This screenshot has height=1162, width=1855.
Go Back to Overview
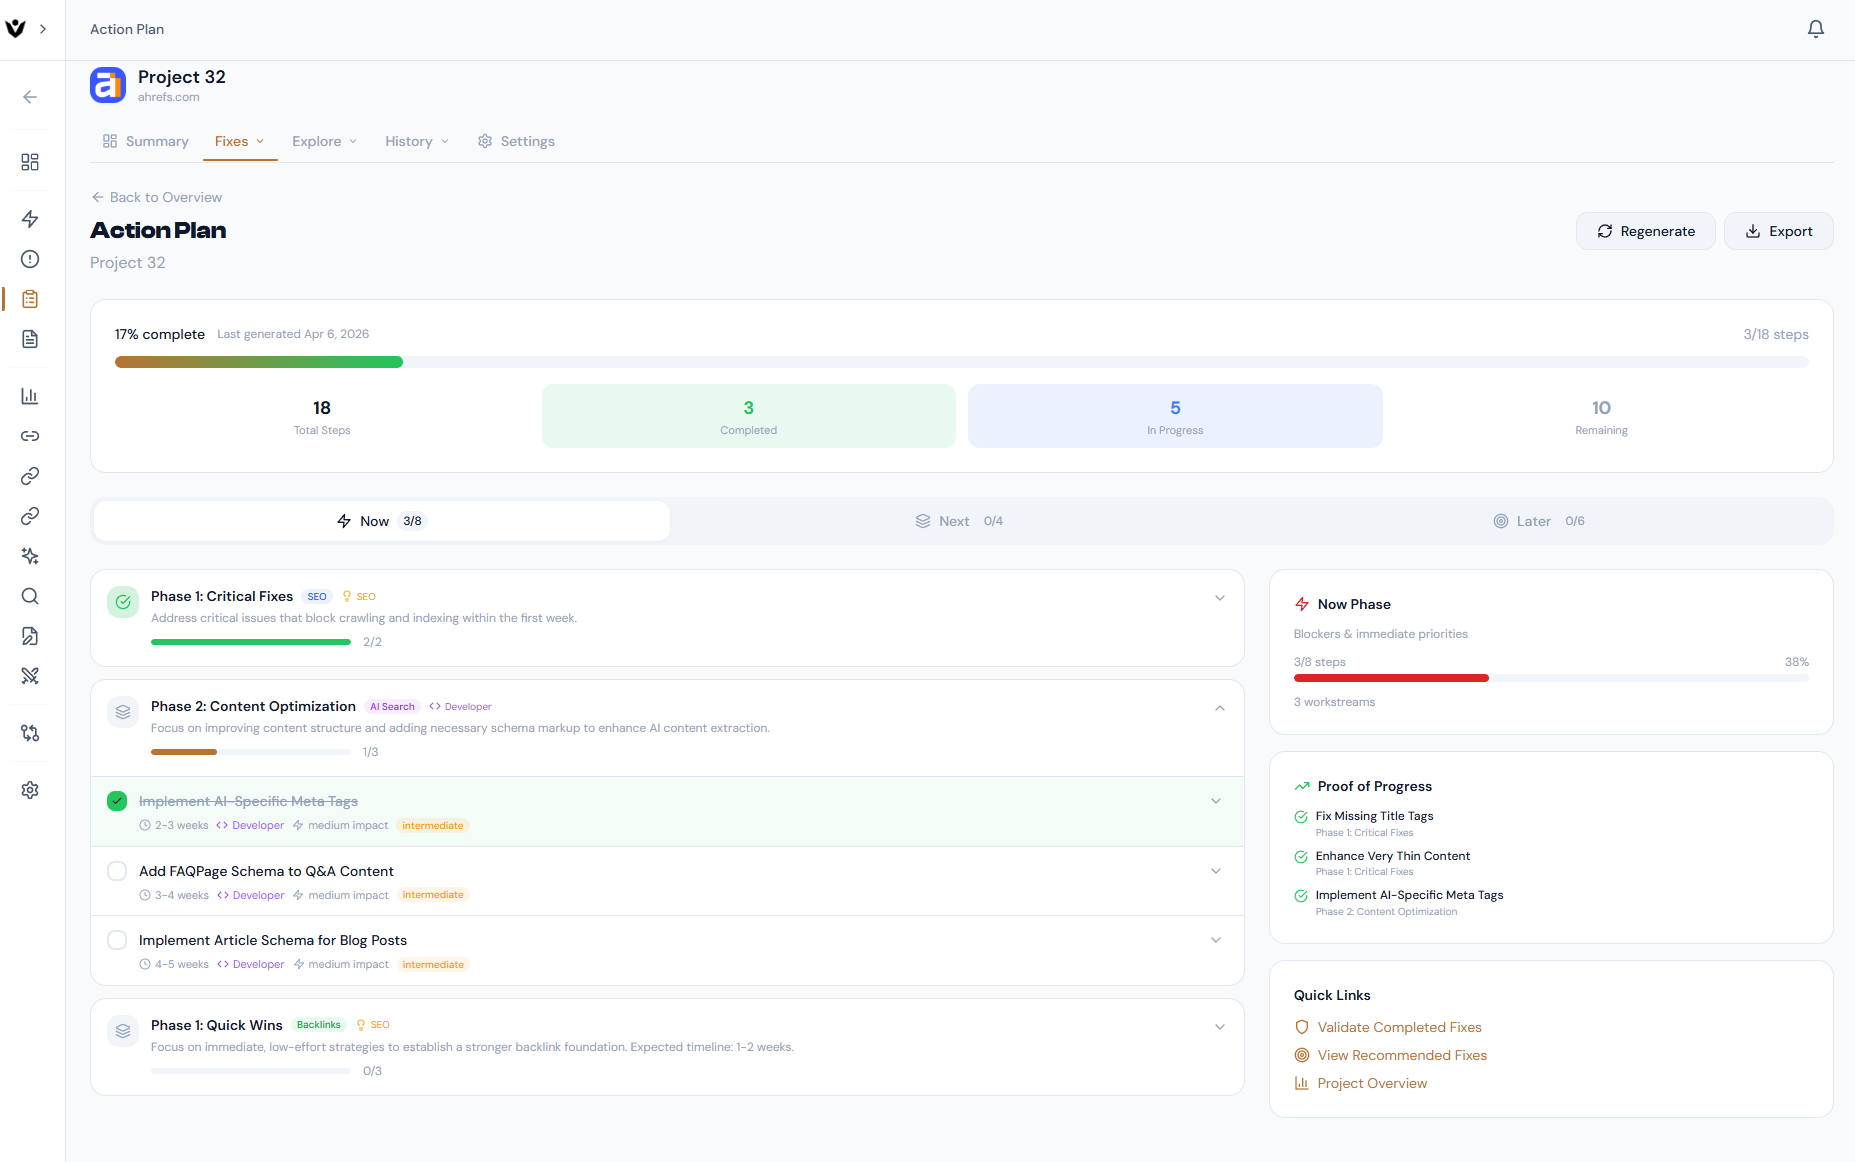click(x=157, y=197)
